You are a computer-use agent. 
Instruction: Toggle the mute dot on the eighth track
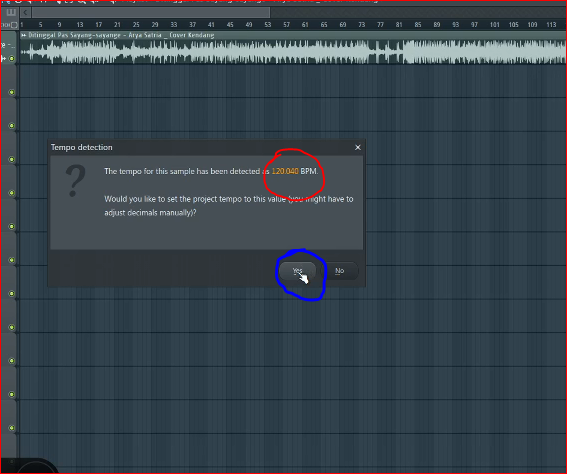pyautogui.click(x=12, y=293)
